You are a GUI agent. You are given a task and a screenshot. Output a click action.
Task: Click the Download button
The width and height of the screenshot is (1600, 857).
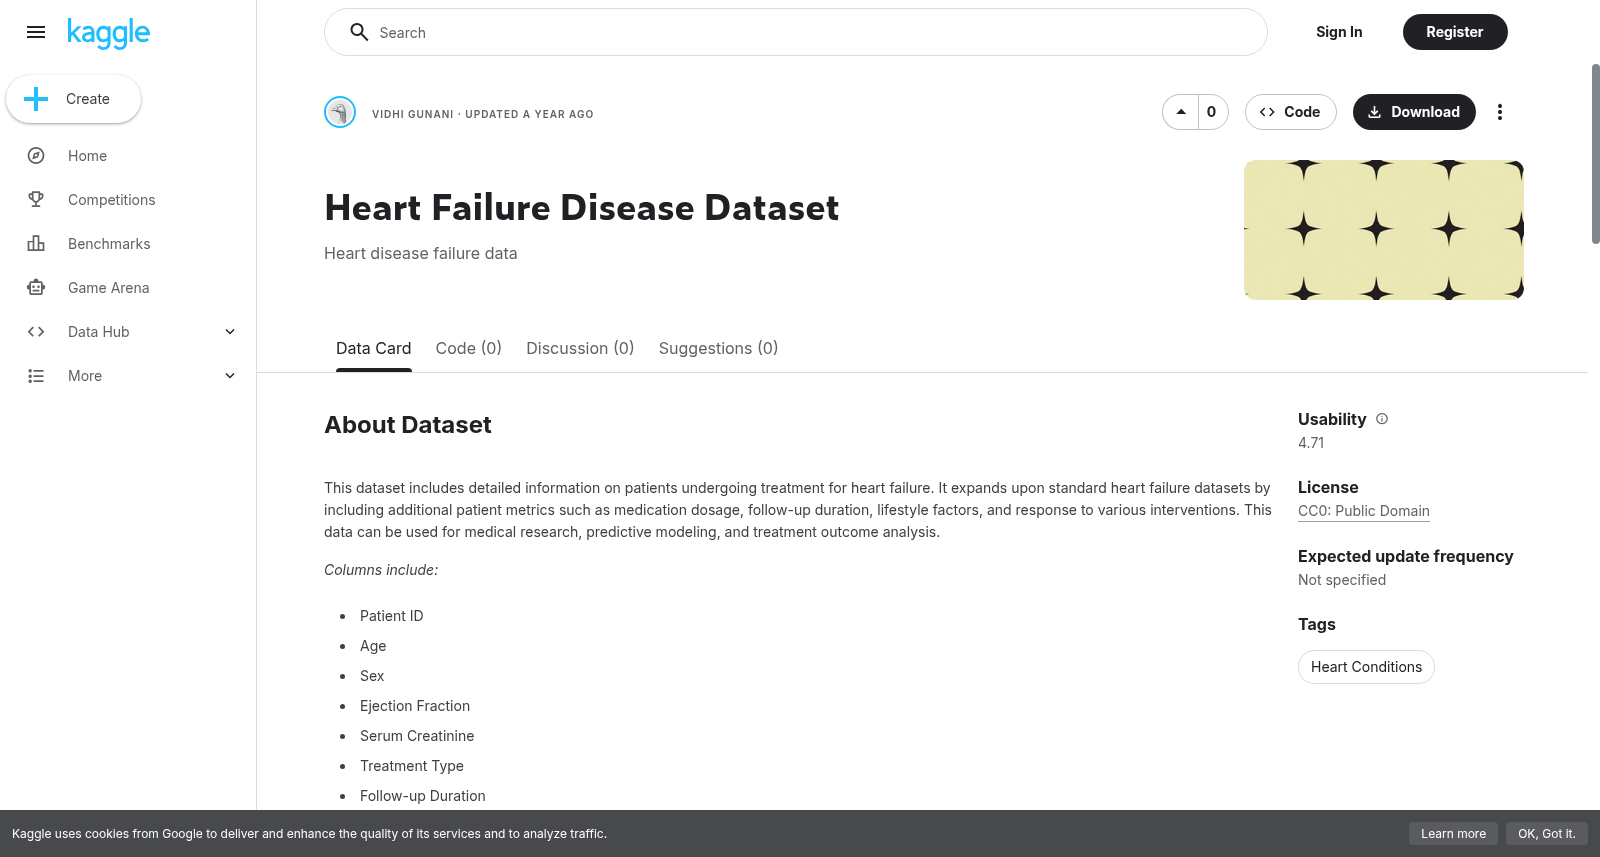1414,112
